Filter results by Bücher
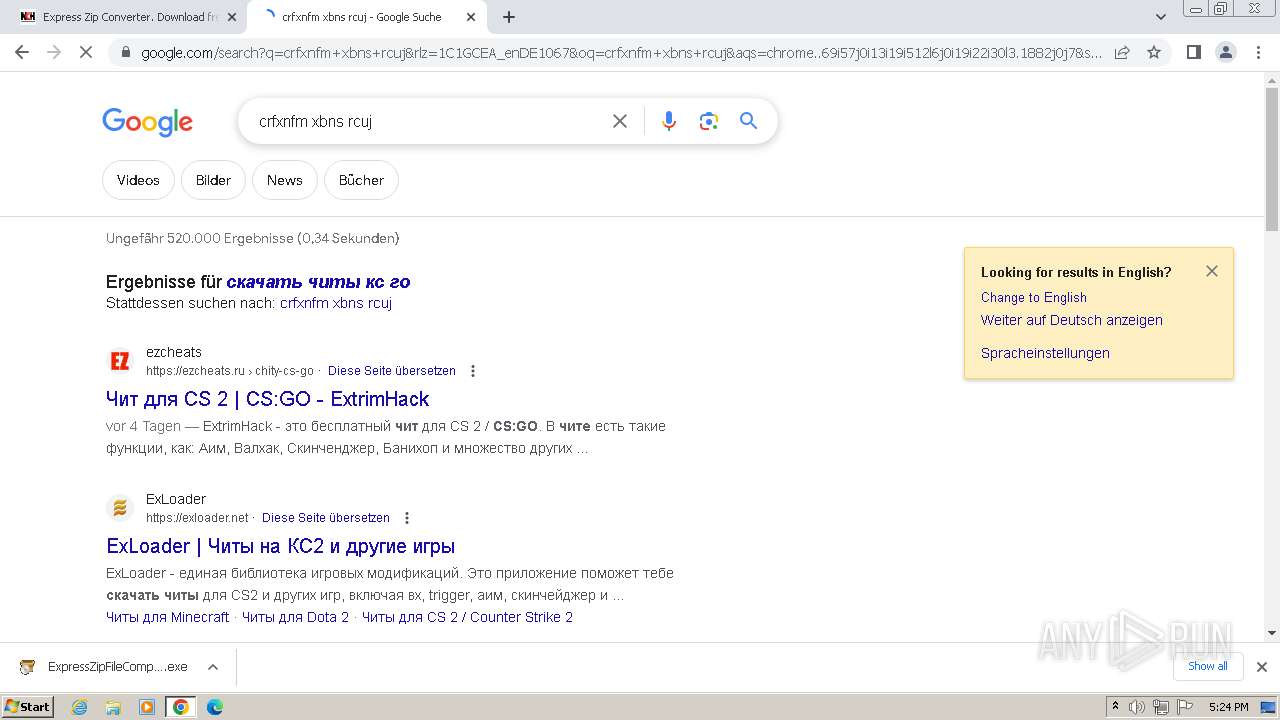This screenshot has height=720, width=1280. pos(361,180)
